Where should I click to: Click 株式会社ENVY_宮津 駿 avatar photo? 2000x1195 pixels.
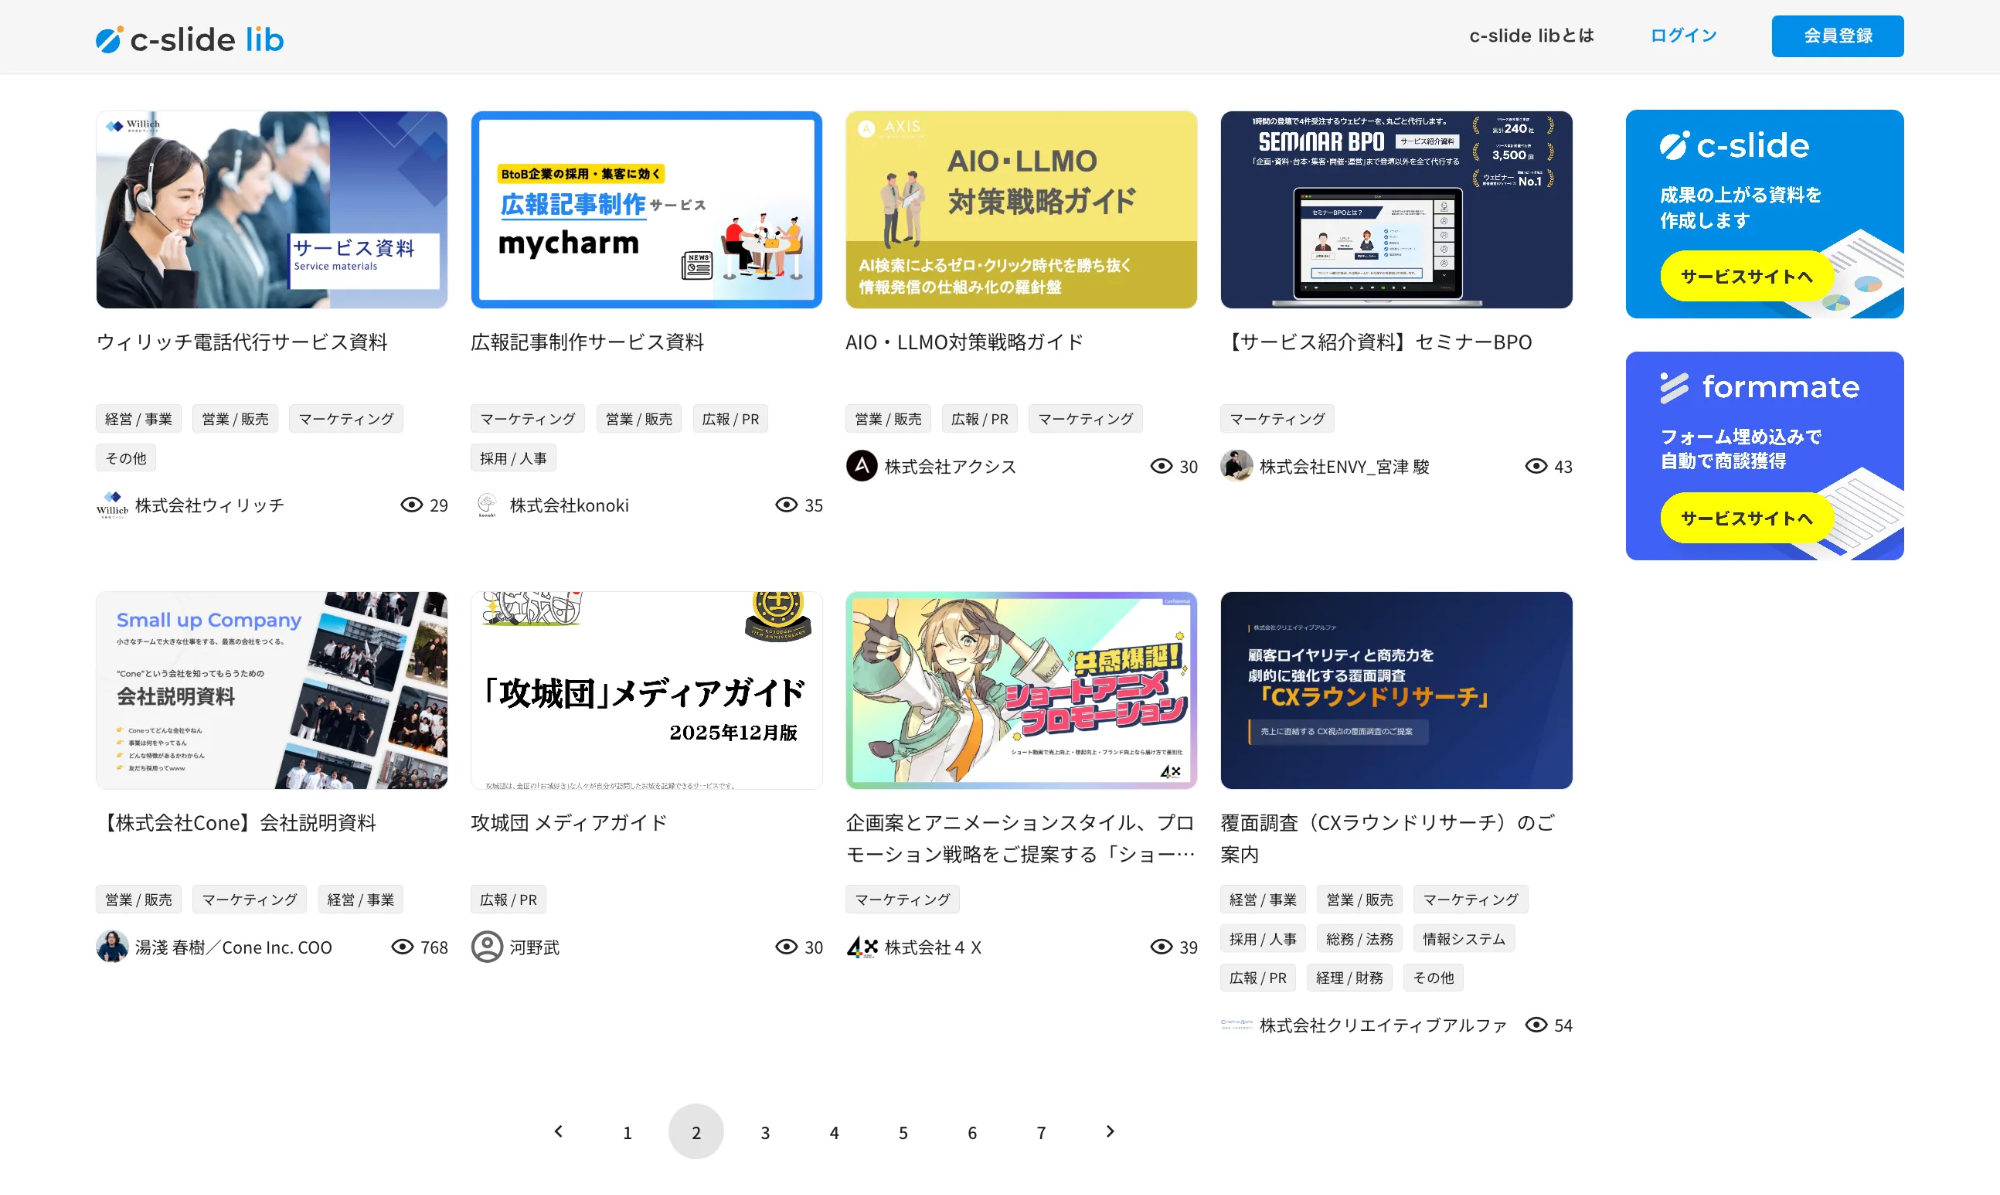[x=1237, y=466]
